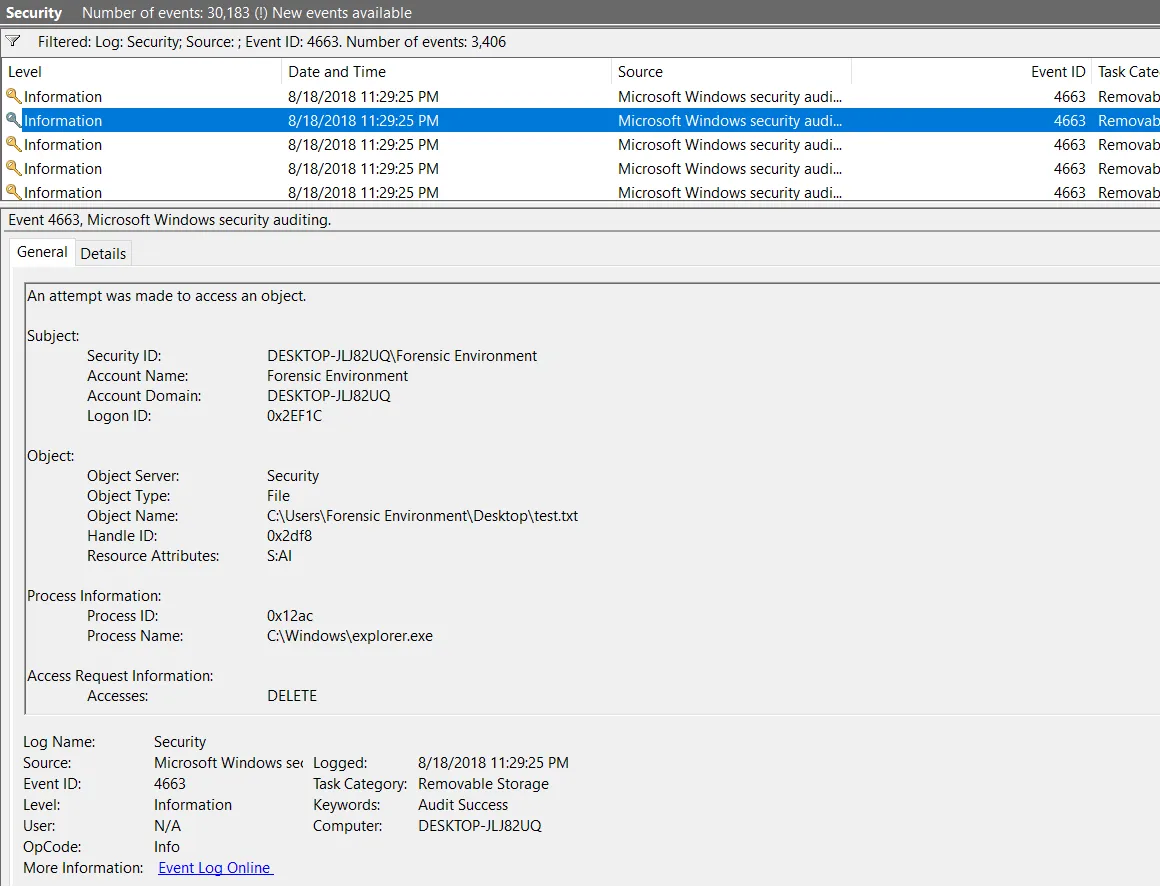The image size is (1160, 888).
Task: Click the 'Event 4663, Microsoft Windows security auditing.' heading
Action: click(169, 220)
